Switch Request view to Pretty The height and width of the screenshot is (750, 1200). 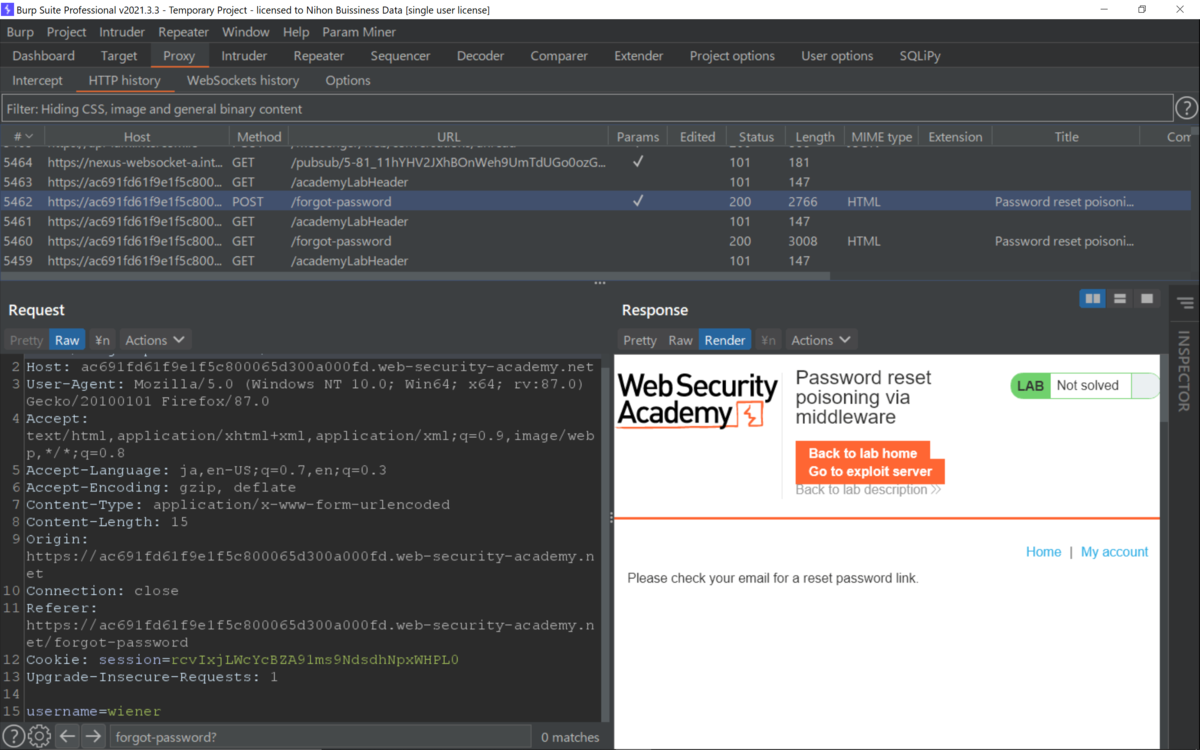point(26,340)
